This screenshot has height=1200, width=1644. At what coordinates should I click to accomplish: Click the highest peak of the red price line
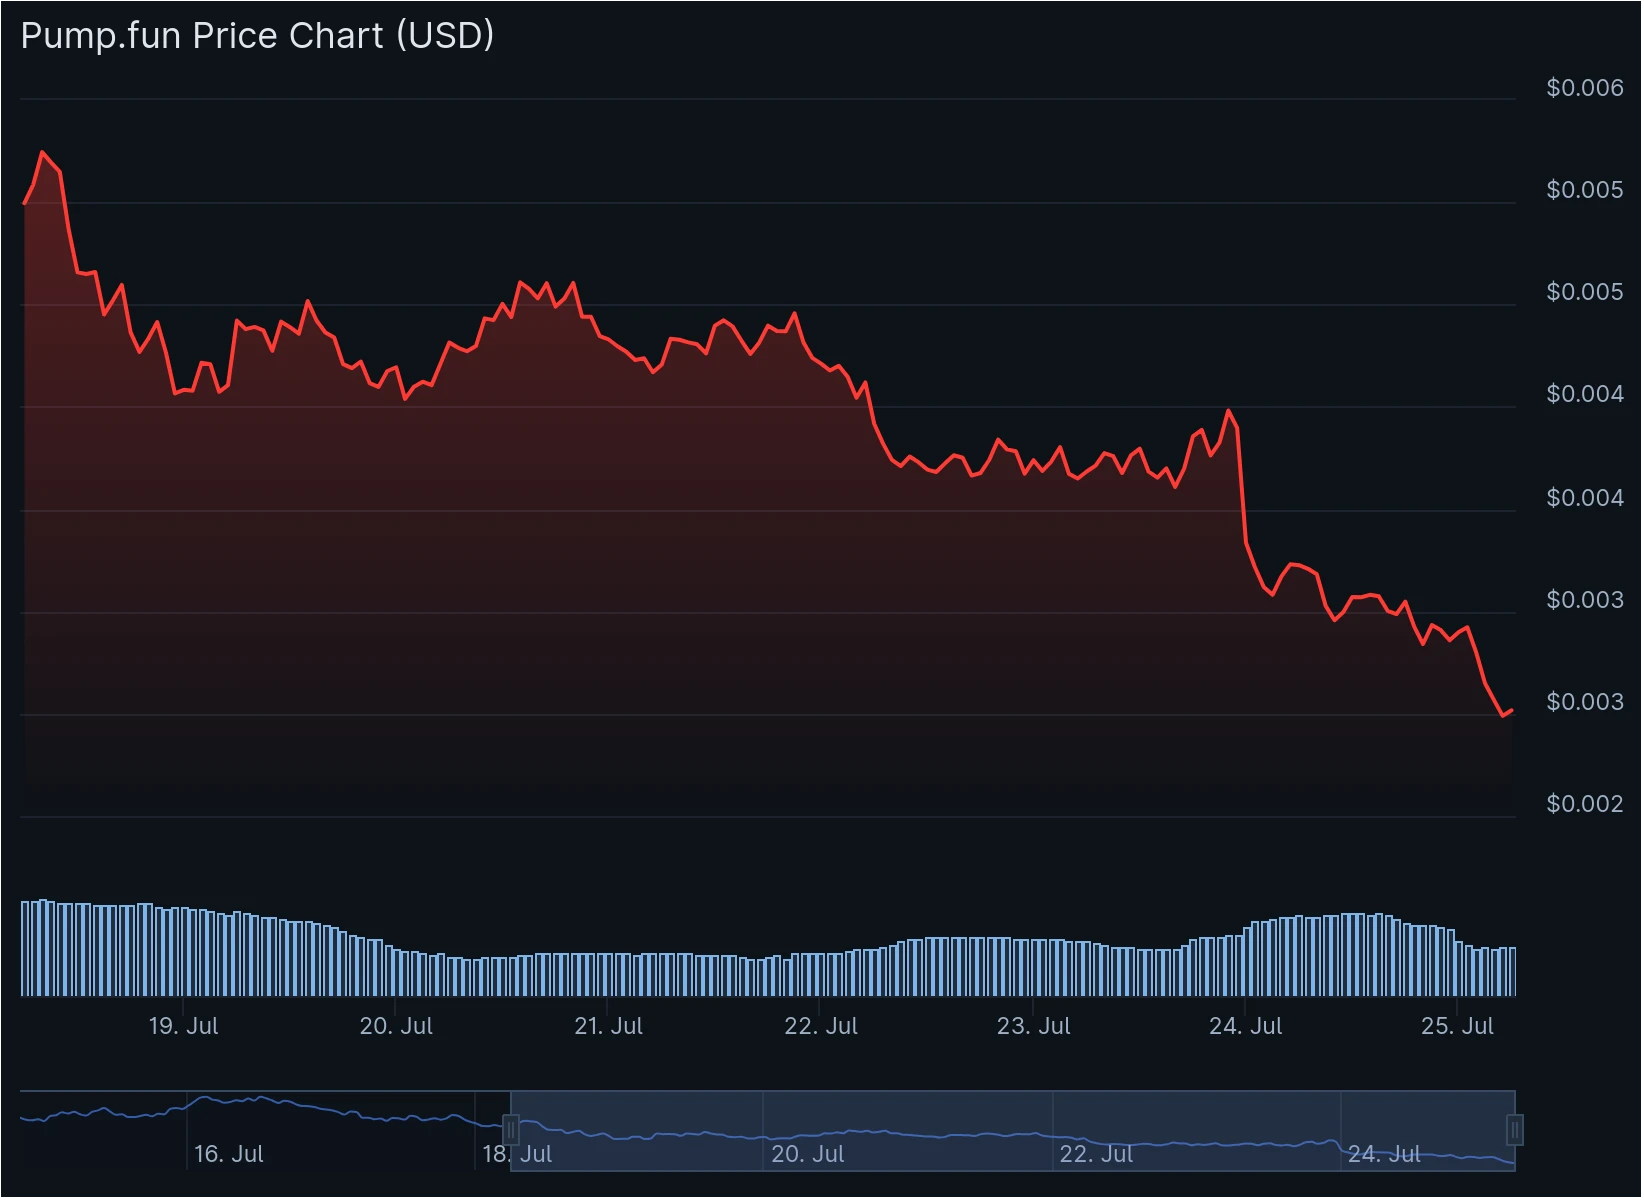(42, 152)
